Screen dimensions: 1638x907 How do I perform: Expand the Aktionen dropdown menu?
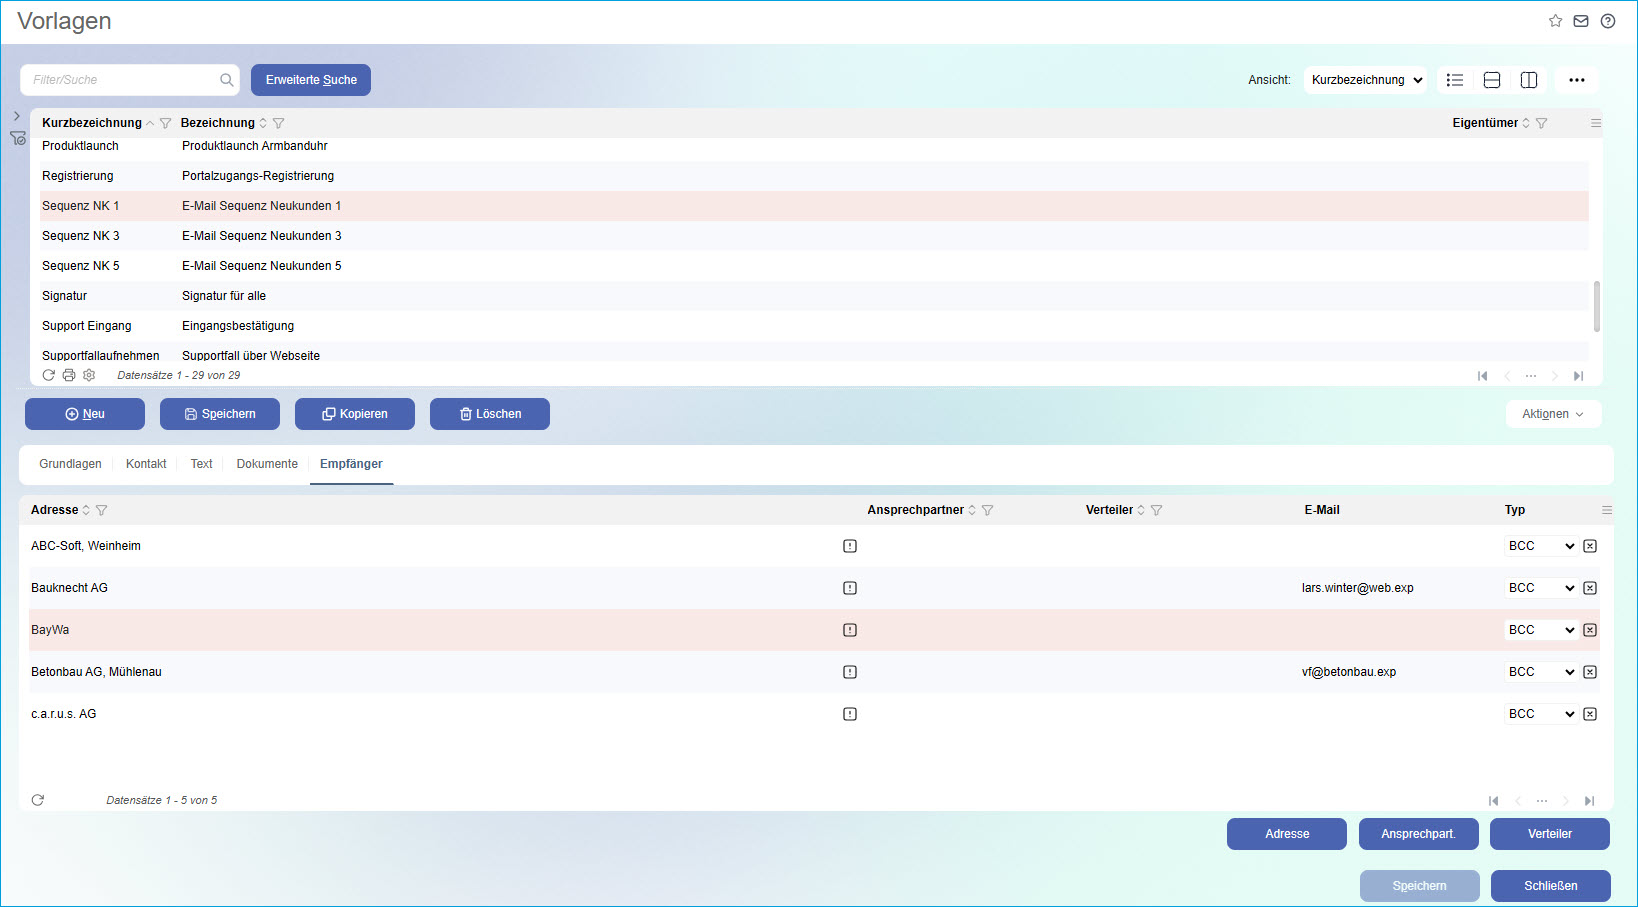click(1553, 414)
